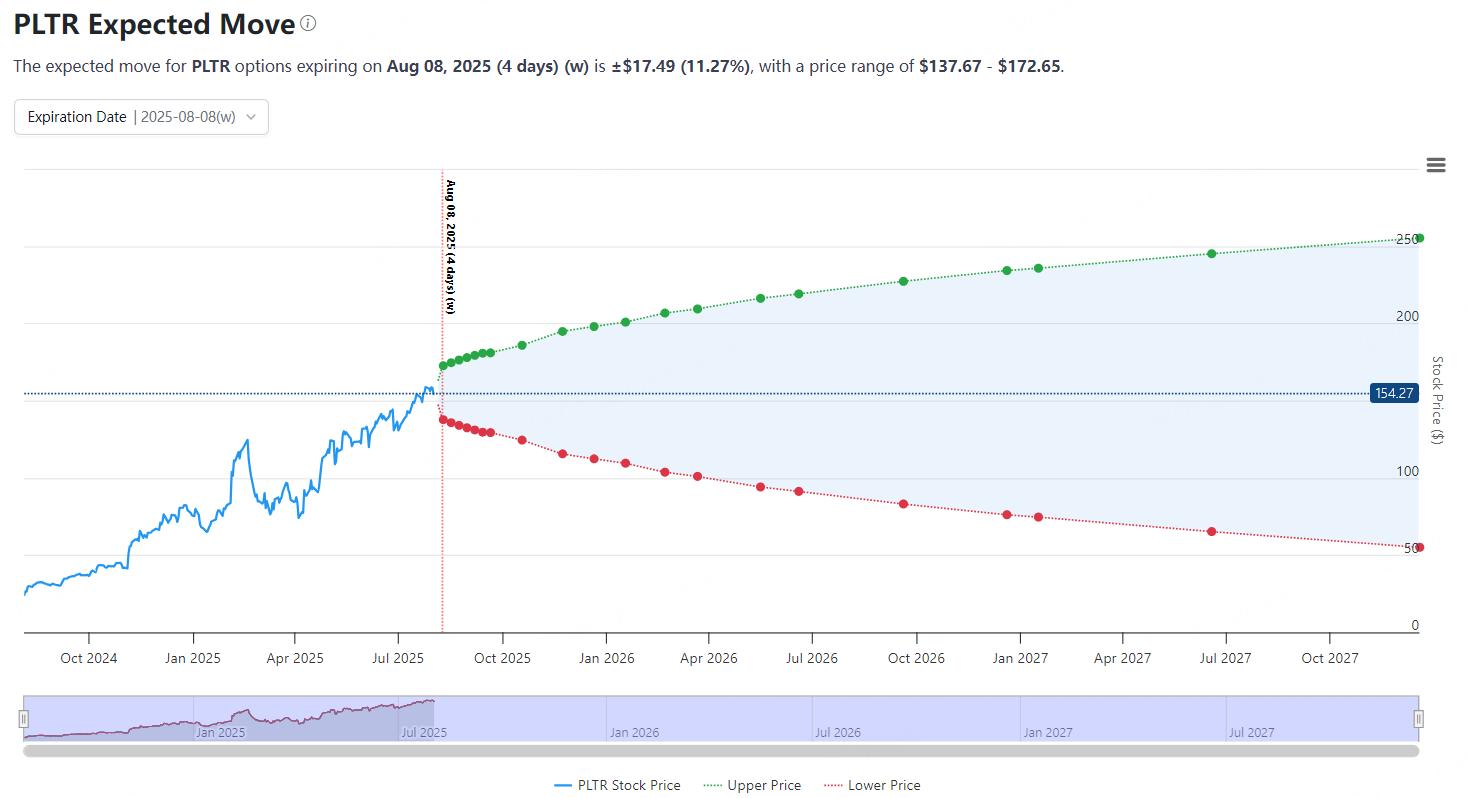
Task: Click the Jul 2026 label in the navigator
Action: pos(839,733)
